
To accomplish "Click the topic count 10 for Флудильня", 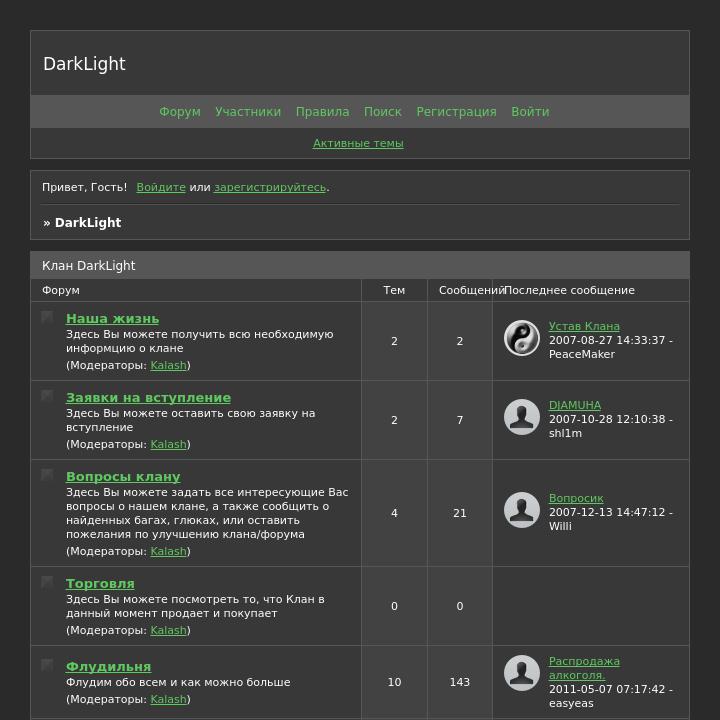I will click(x=394, y=682).
